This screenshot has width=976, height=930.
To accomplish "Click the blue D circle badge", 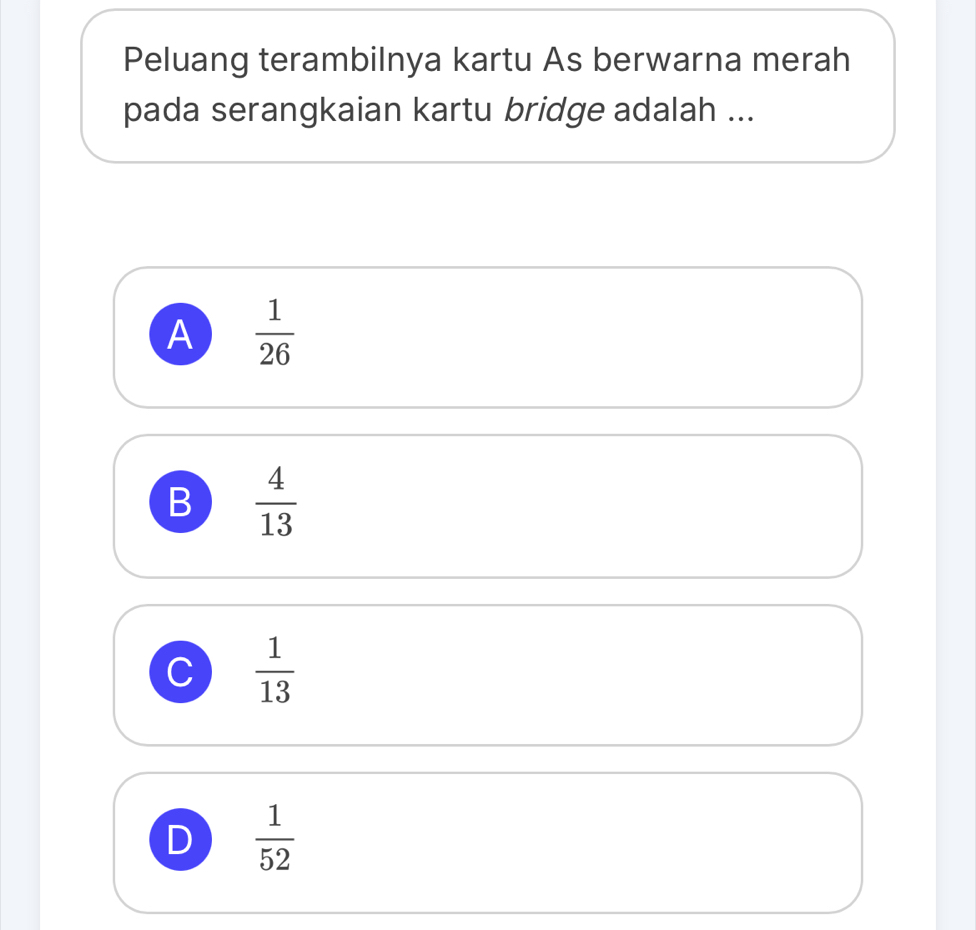I will coord(181,840).
